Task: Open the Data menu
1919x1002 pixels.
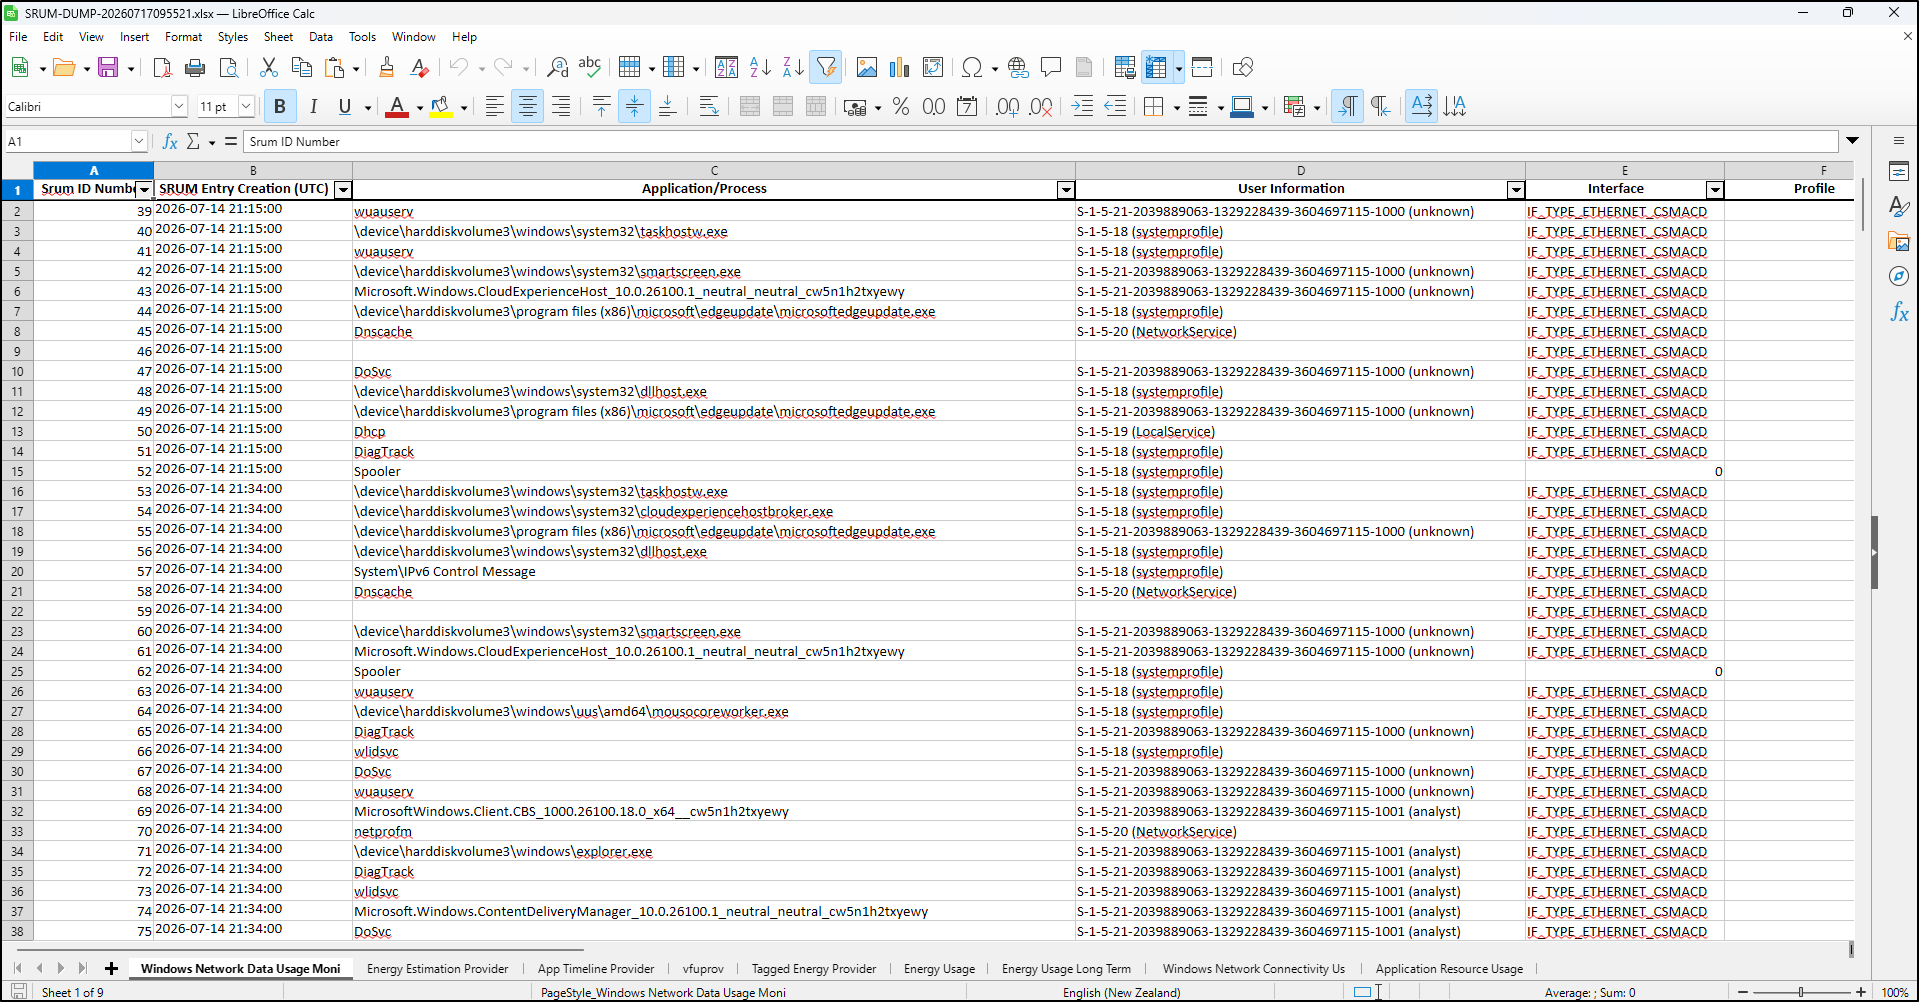Action: [321, 37]
